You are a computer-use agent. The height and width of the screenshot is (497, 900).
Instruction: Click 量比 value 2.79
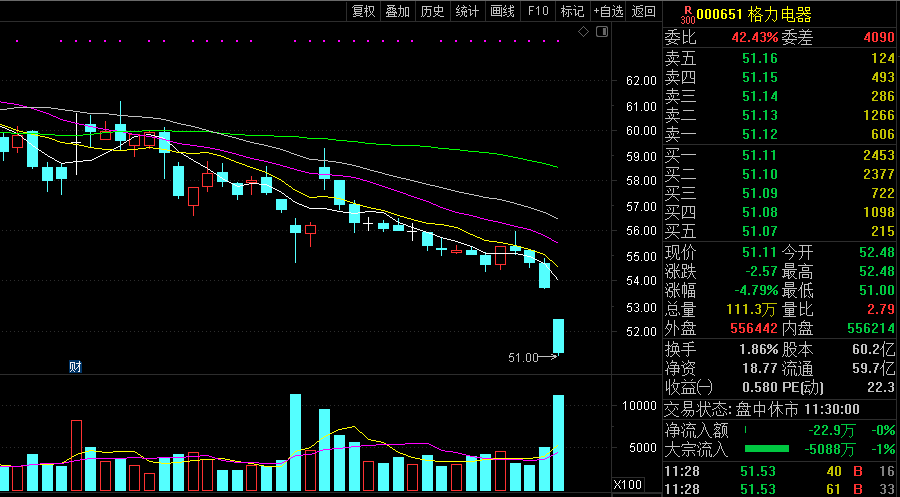point(881,309)
